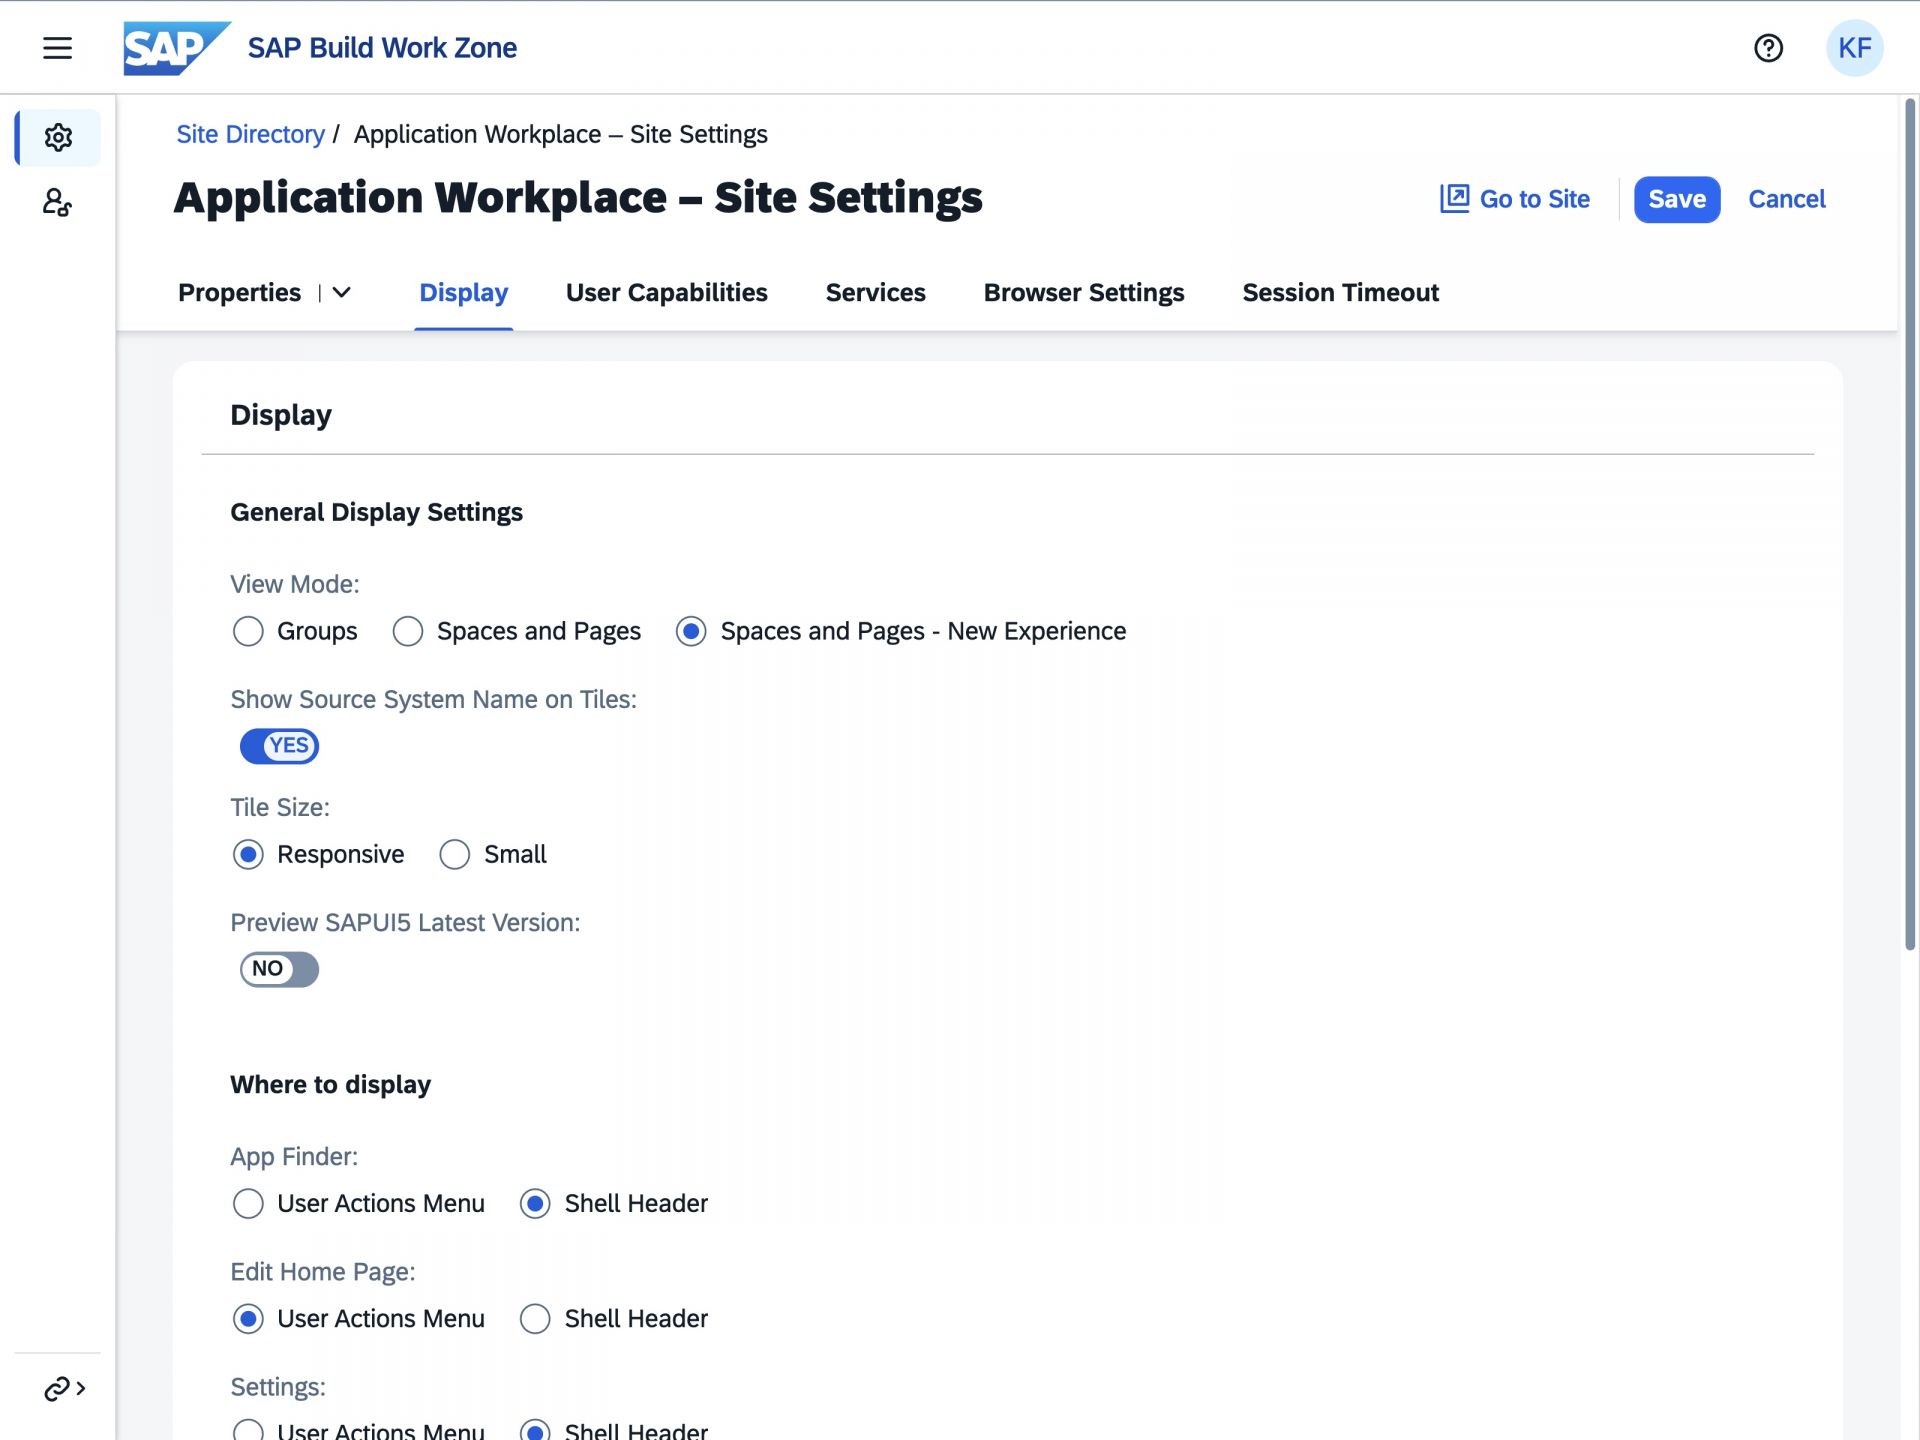Select the Display tab
This screenshot has width=1920, height=1440.
pos(463,293)
